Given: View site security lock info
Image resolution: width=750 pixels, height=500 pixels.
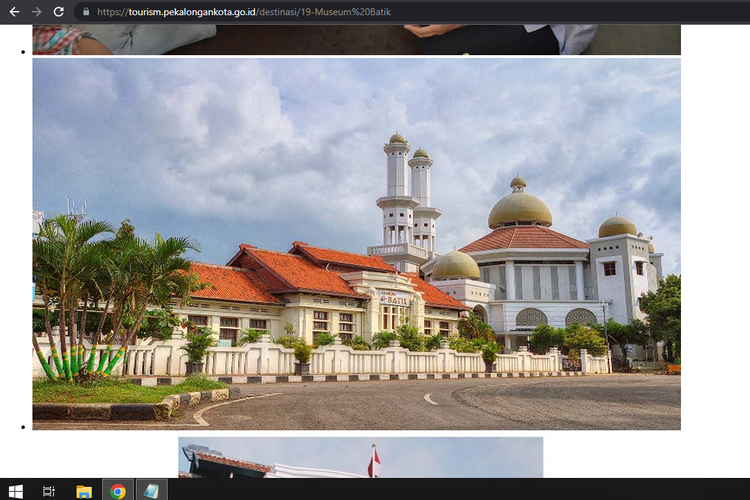Looking at the screenshot, I should click(x=86, y=12).
